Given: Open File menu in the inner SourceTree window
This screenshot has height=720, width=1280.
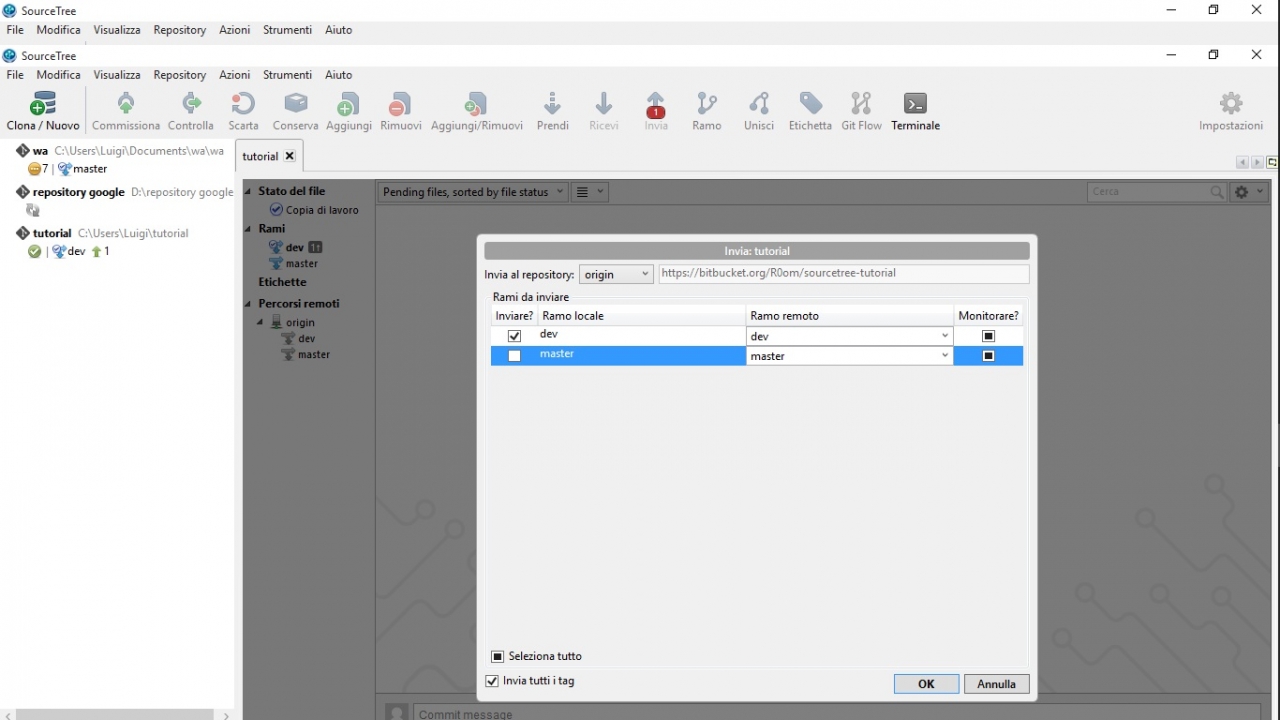Looking at the screenshot, I should pyautogui.click(x=15, y=75).
